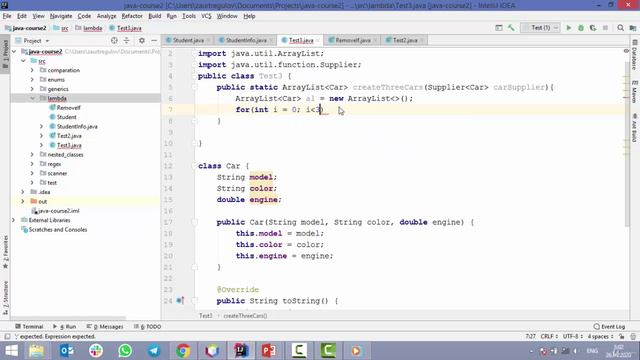640x360 pixels.
Task: Run with coverage icon in toolbar
Action: coord(593,28)
